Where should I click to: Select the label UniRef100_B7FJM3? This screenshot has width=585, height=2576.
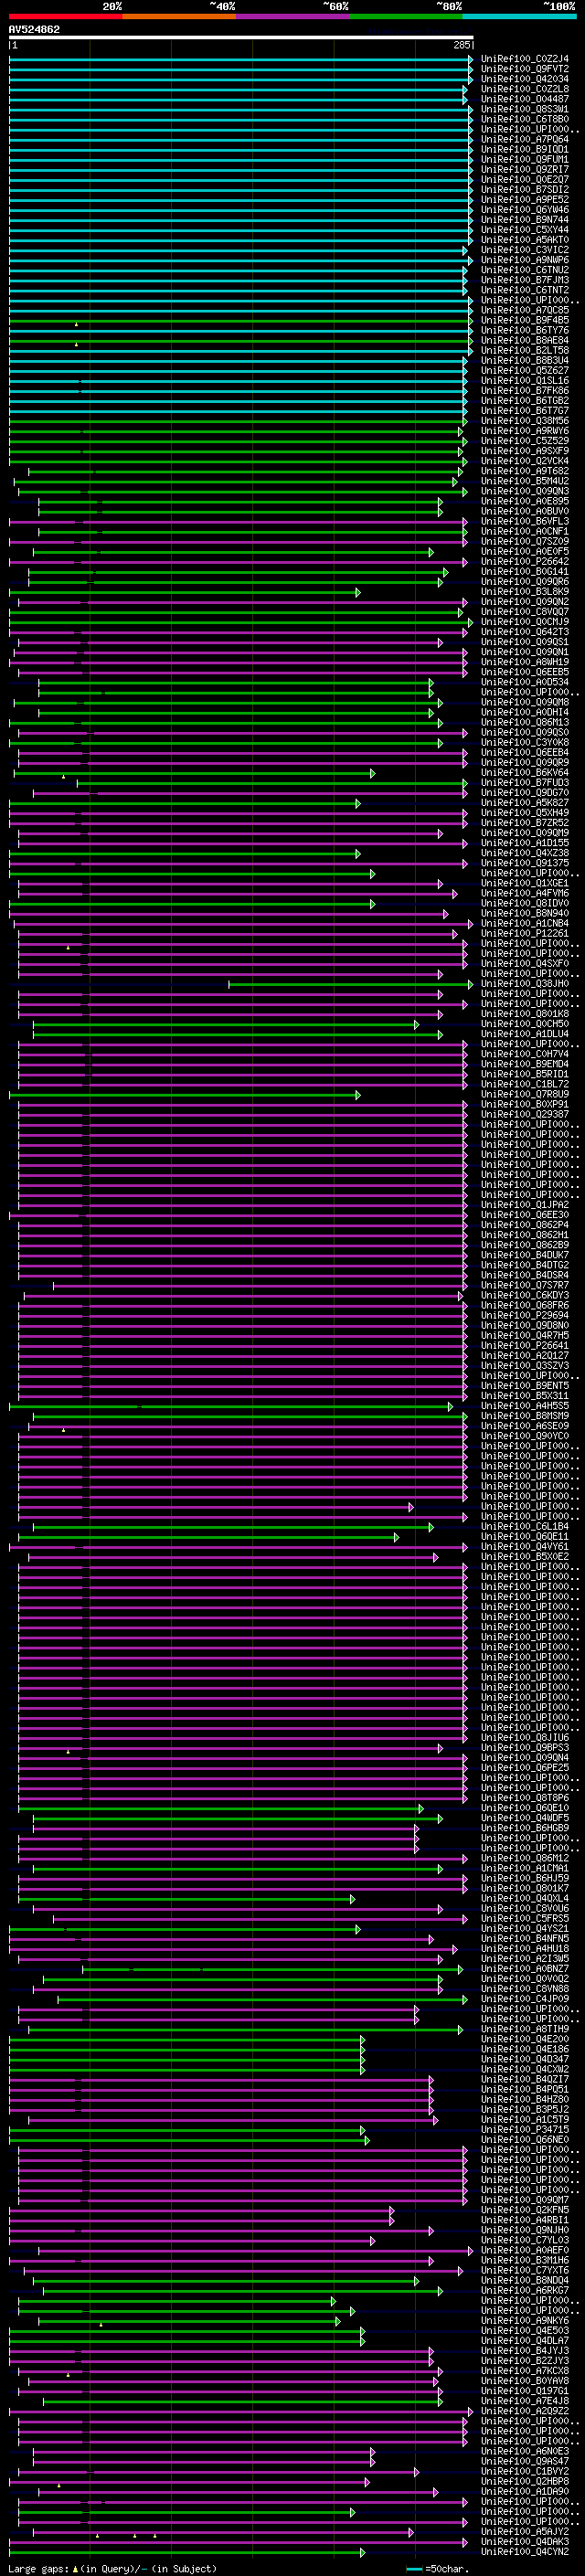[x=525, y=280]
